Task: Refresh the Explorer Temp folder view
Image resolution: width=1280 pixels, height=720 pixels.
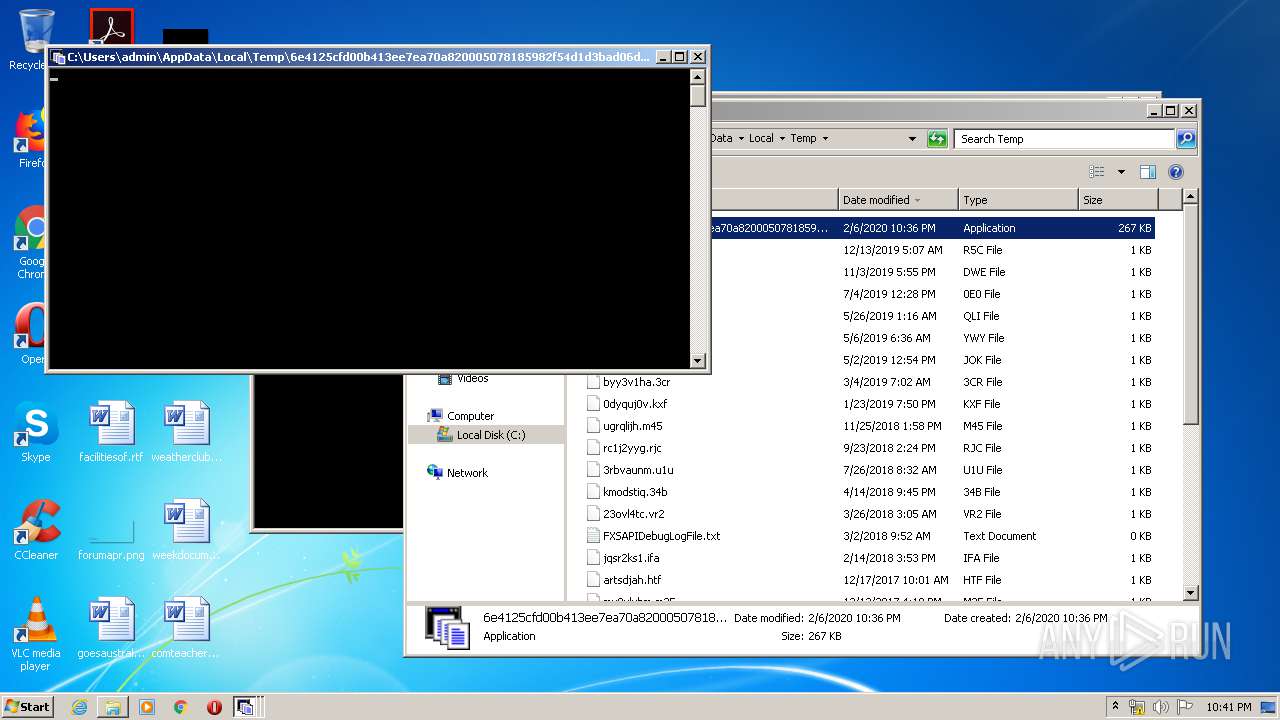Action: point(937,139)
